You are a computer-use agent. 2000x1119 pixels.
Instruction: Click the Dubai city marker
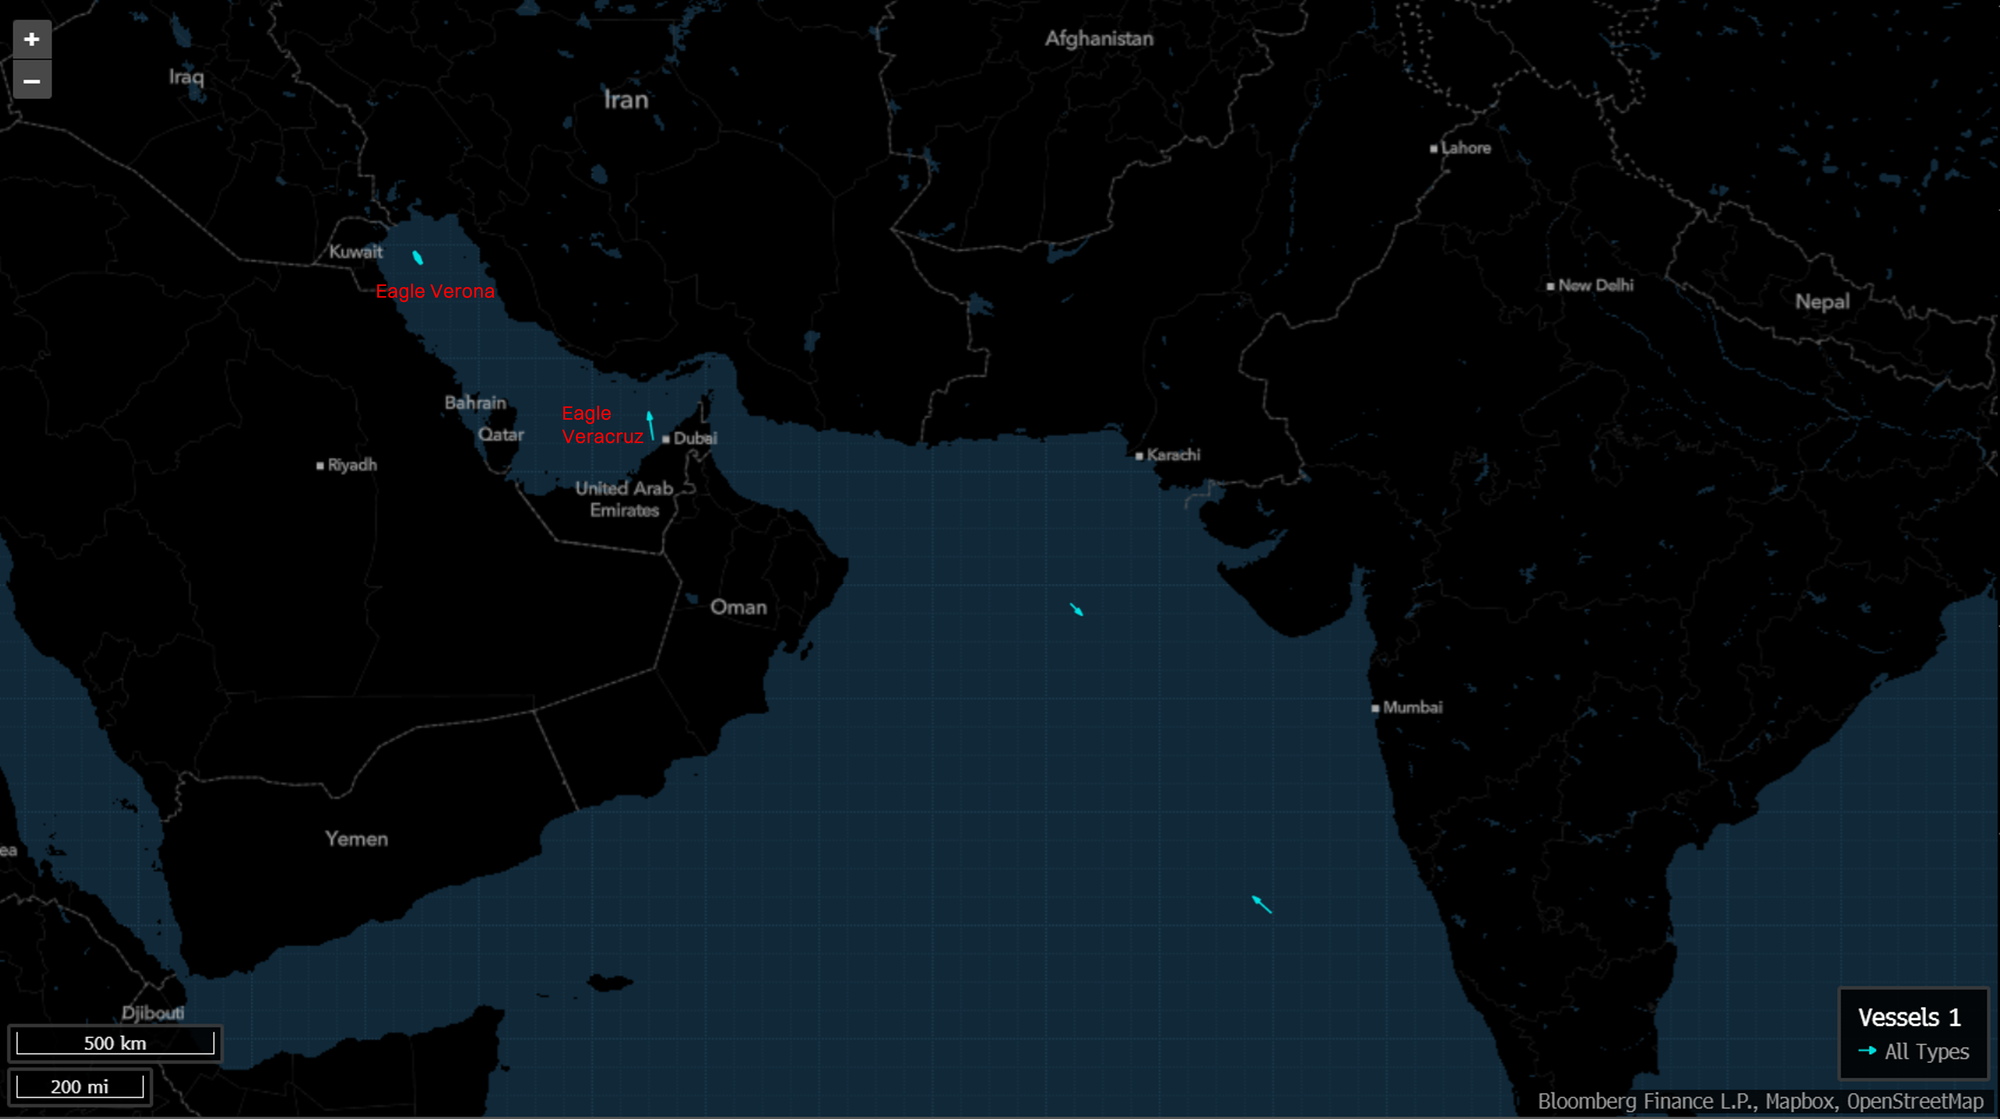coord(666,439)
